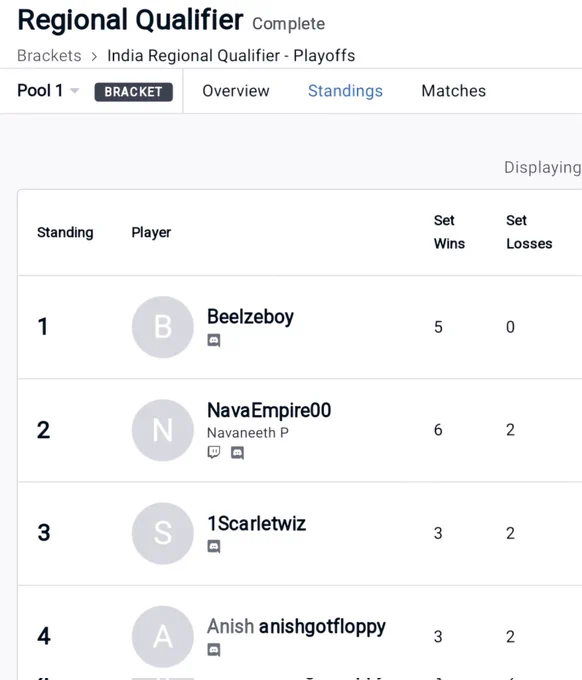Open the NavaEmpire00 player name link

[269, 410]
